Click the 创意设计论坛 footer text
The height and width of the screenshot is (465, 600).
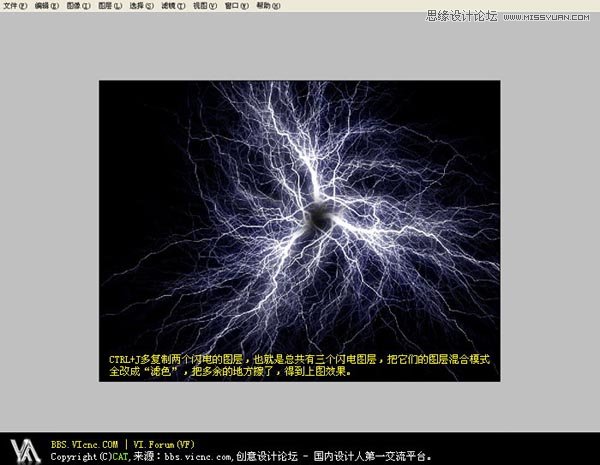click(x=267, y=456)
